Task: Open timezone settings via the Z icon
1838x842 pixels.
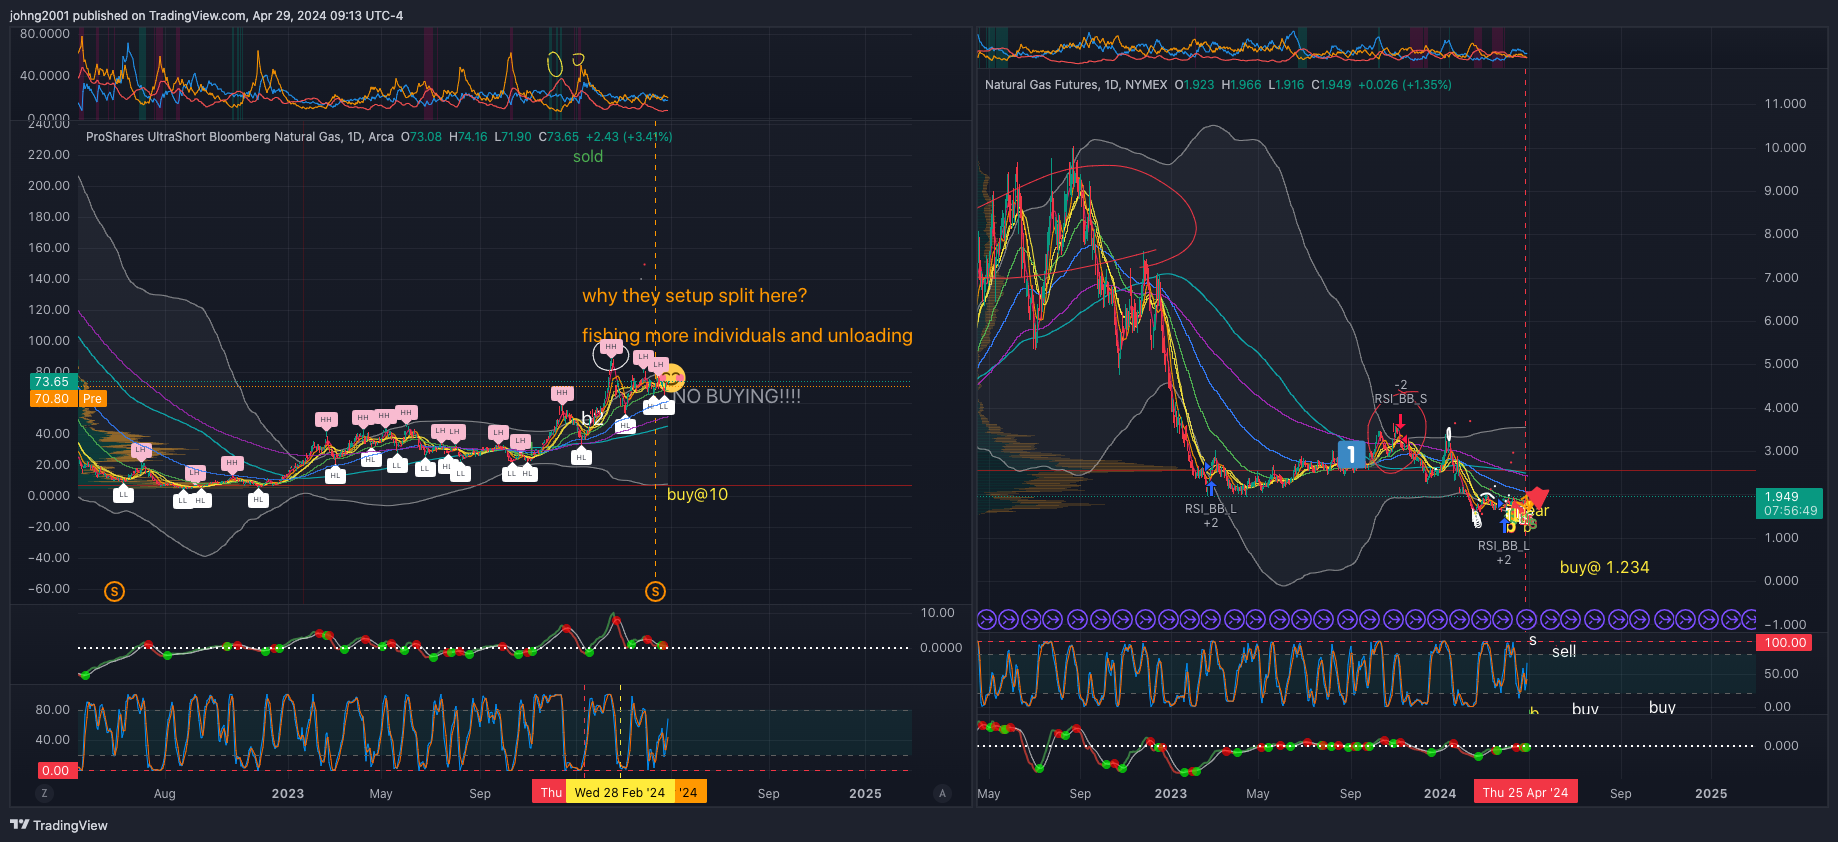Action: pos(44,793)
